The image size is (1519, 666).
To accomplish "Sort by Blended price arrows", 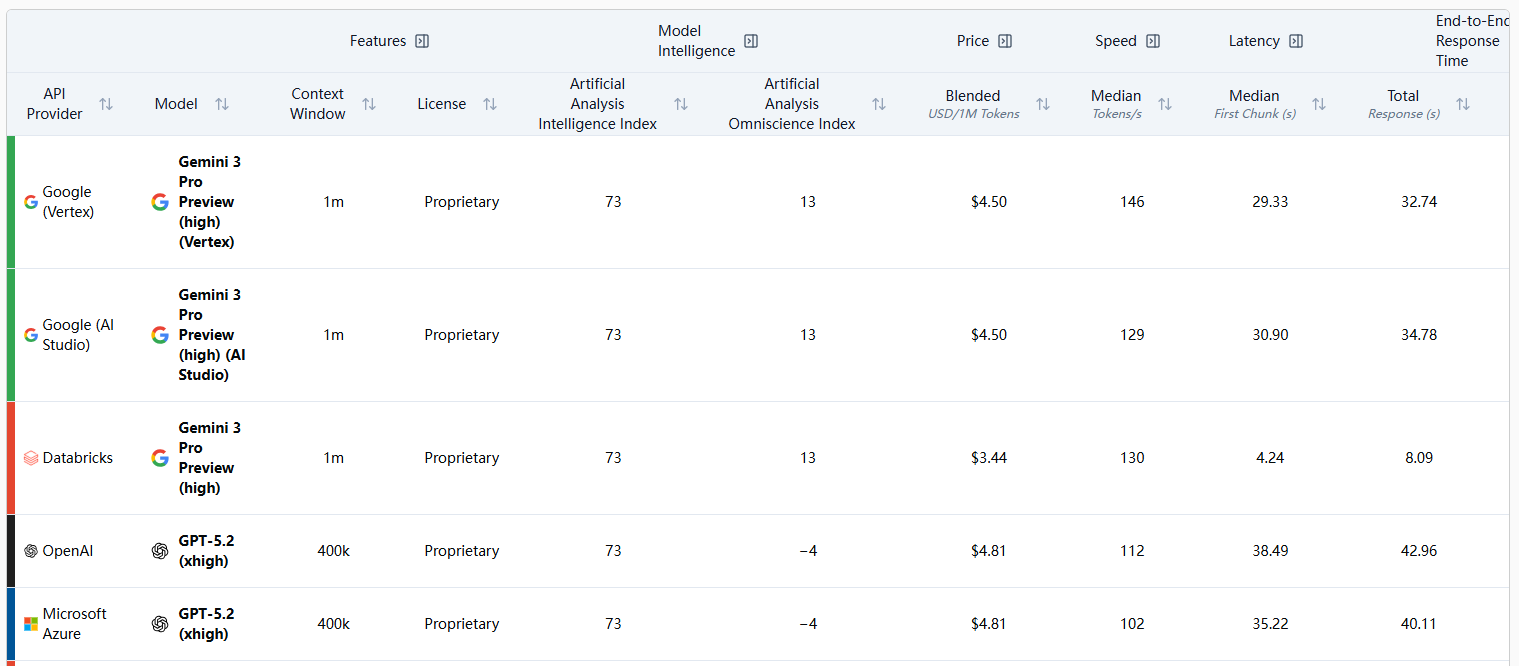I will [1043, 104].
